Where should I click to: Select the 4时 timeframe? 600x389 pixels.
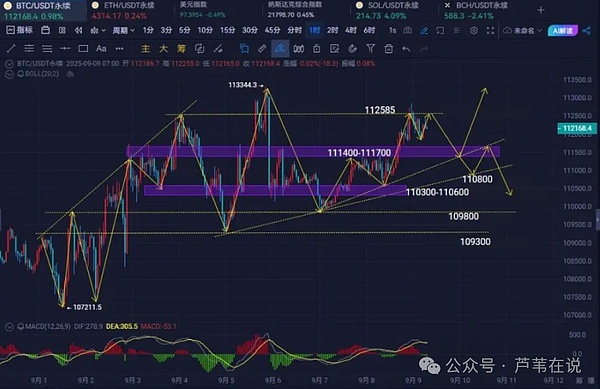[x=351, y=30]
